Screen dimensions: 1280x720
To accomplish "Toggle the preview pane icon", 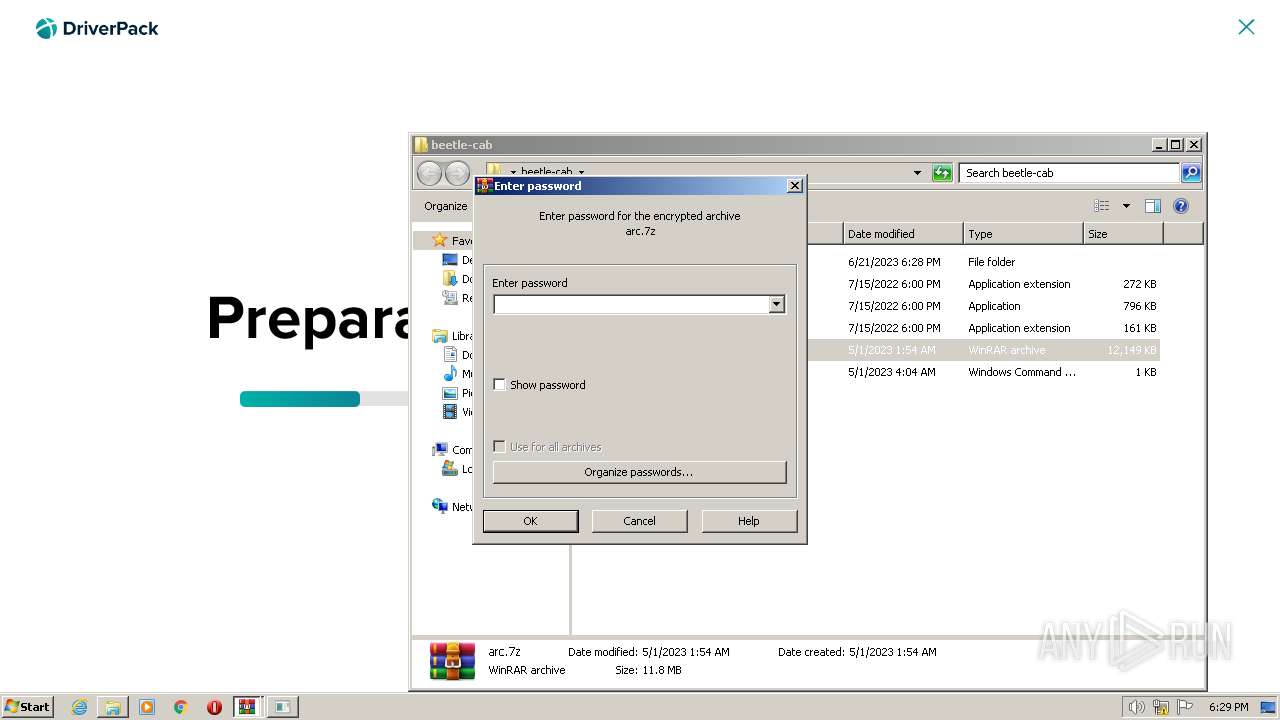I will 1153,206.
